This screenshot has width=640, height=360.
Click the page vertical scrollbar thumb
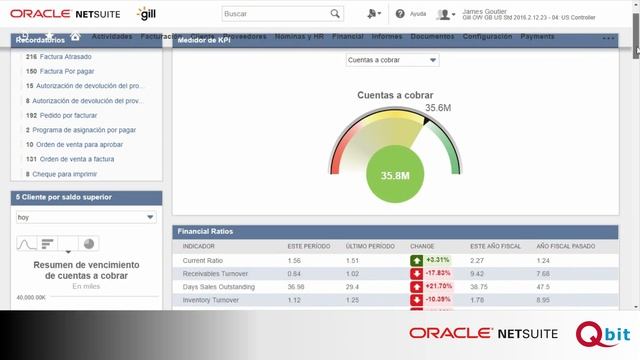tap(636, 35)
